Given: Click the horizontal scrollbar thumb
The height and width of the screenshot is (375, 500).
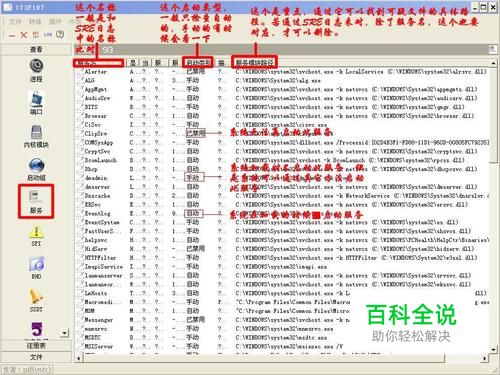Looking at the screenshot, I should 263,359.
